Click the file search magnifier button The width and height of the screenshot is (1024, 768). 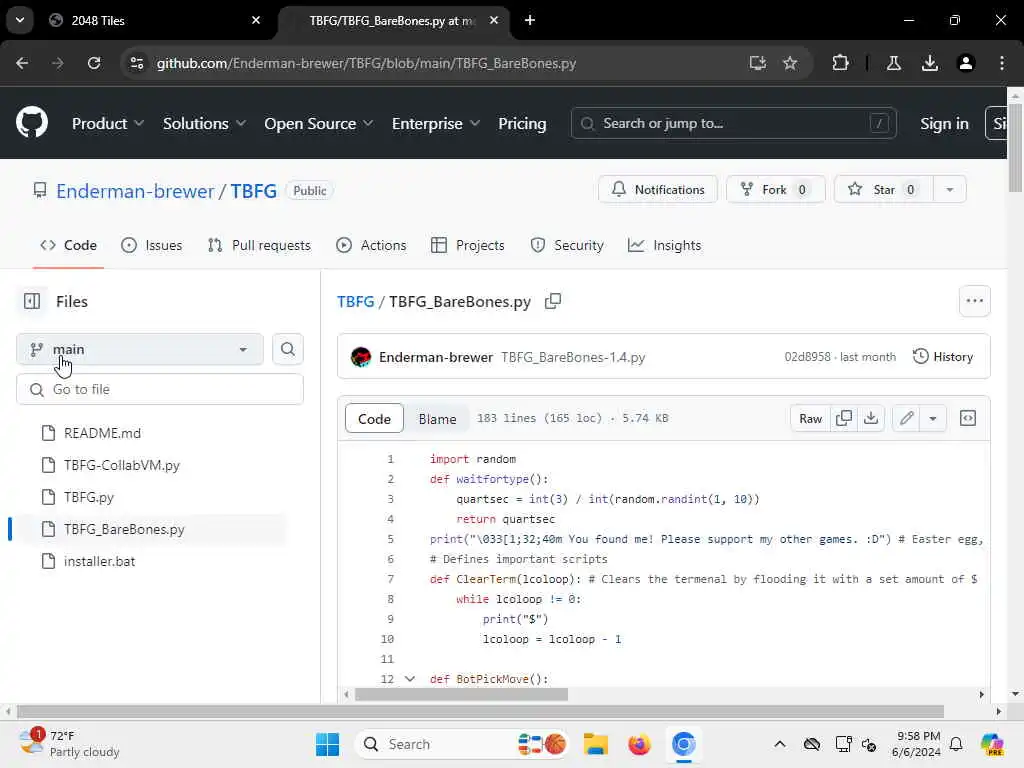287,349
